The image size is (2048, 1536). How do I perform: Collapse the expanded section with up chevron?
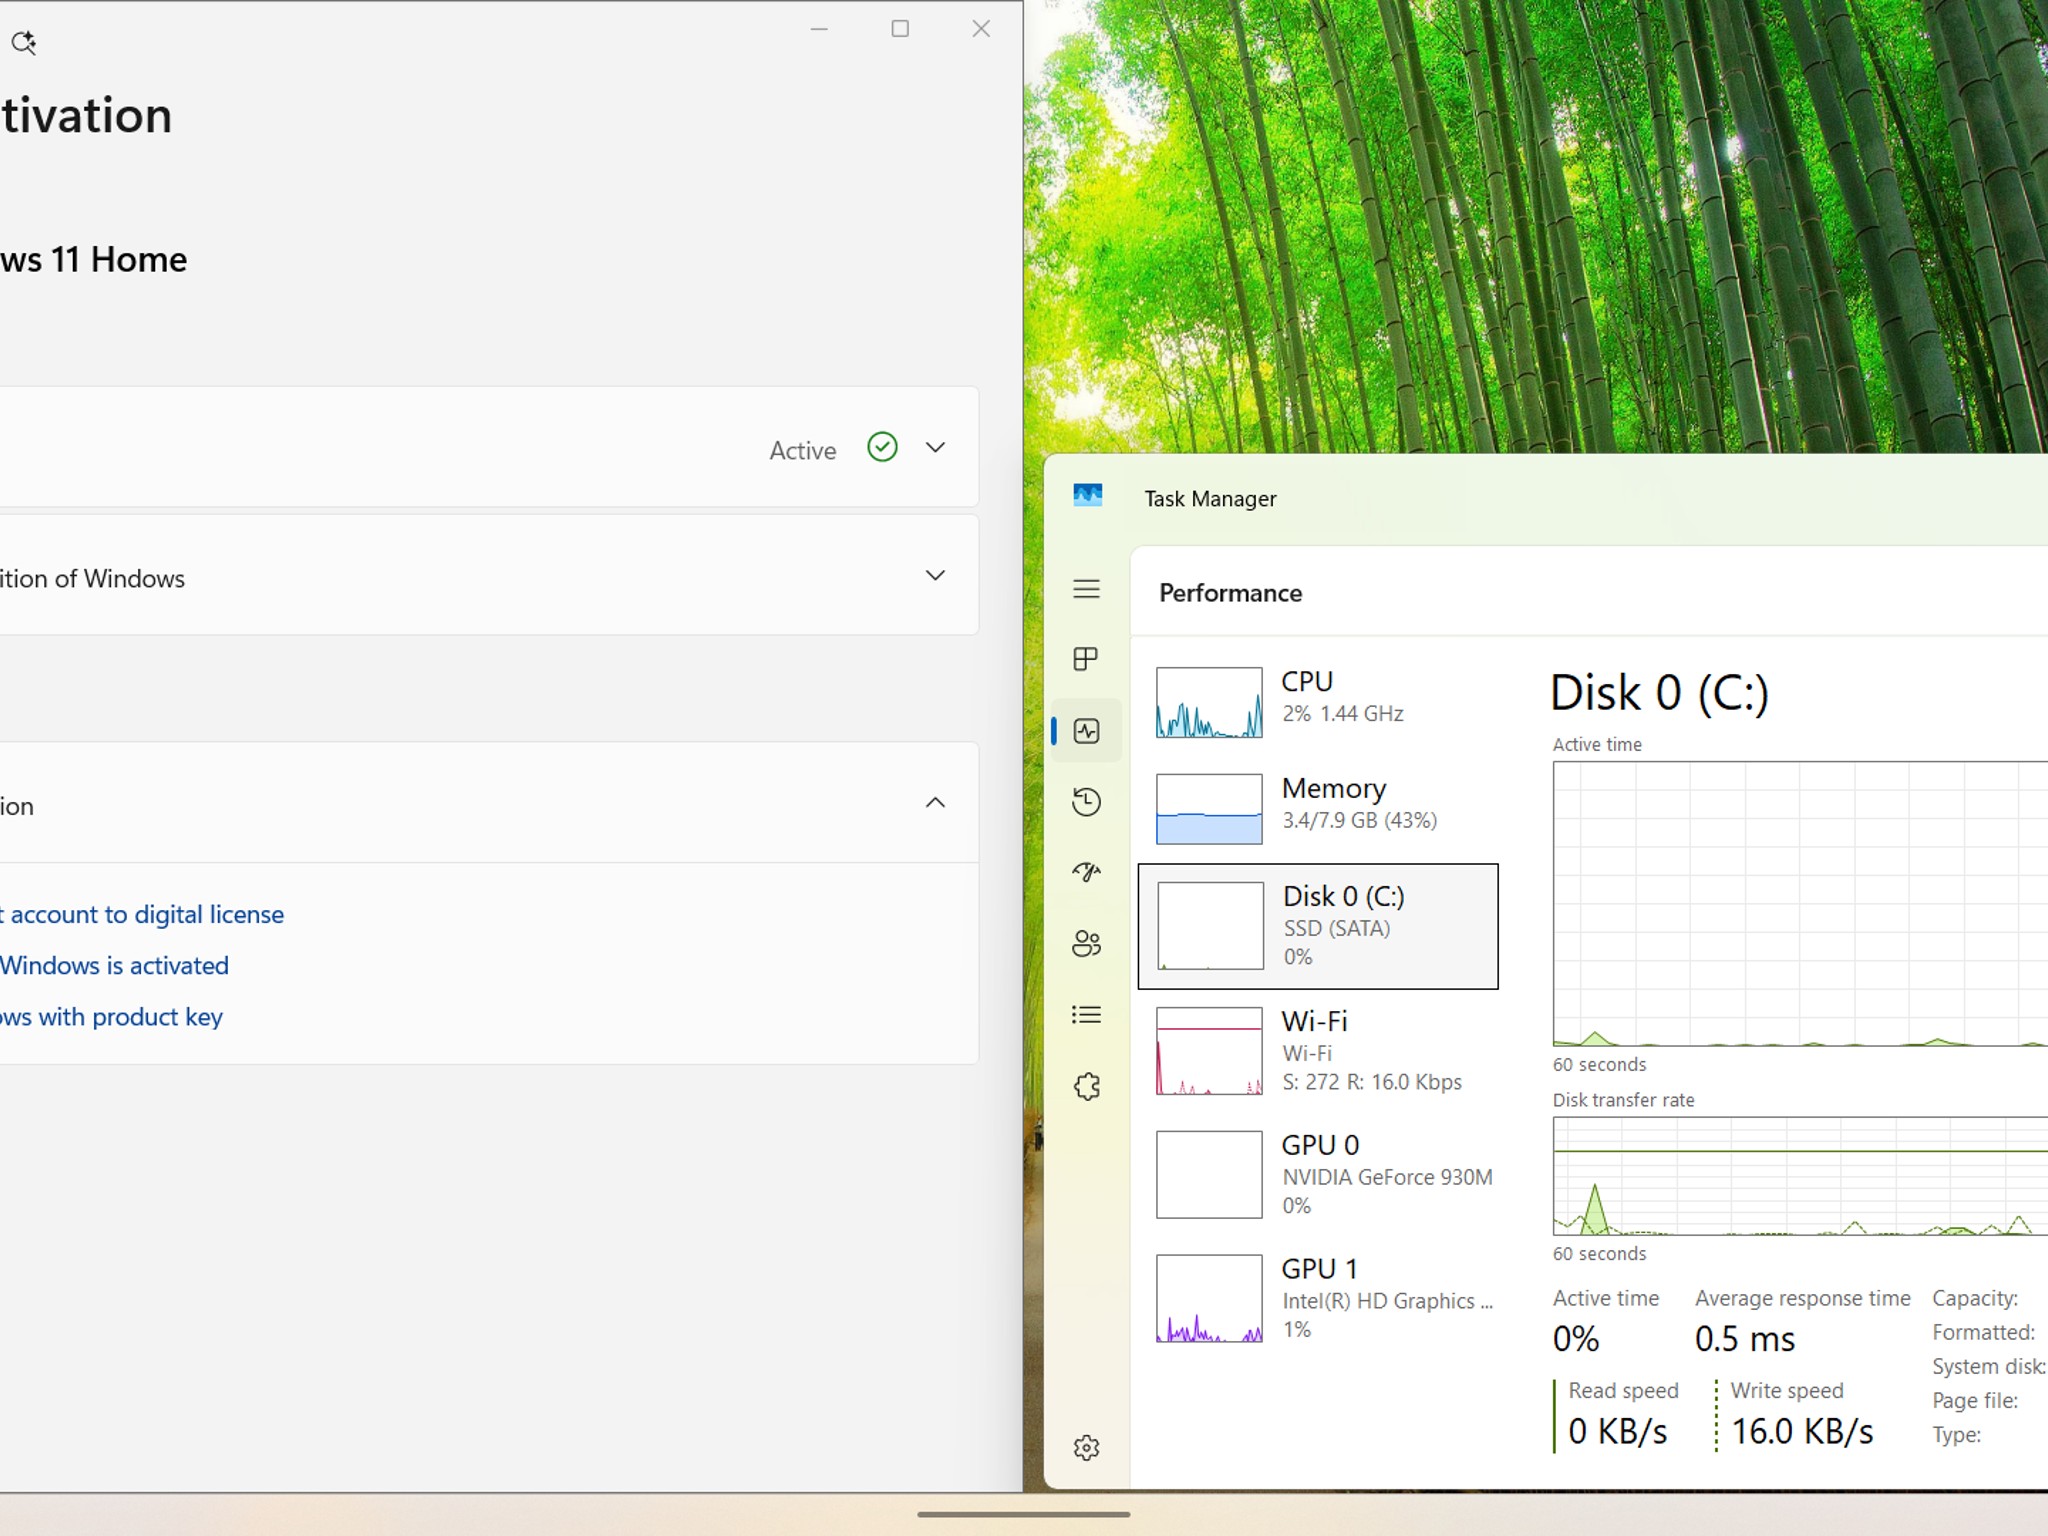(x=935, y=803)
